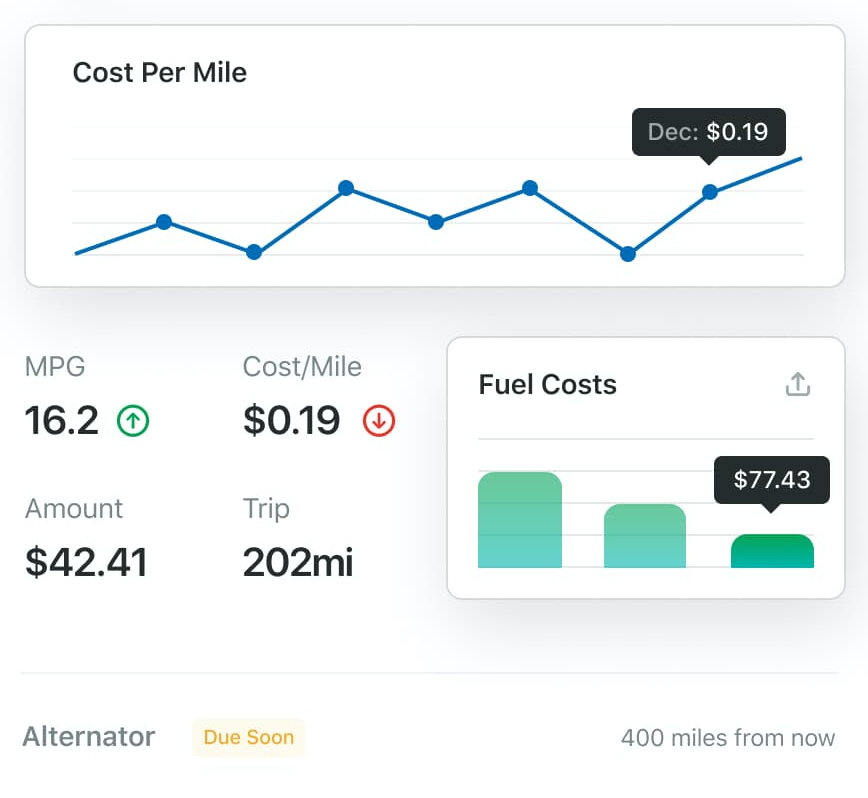Click the red downward trend arrow beside Cost/Mile
The height and width of the screenshot is (798, 868).
point(378,421)
